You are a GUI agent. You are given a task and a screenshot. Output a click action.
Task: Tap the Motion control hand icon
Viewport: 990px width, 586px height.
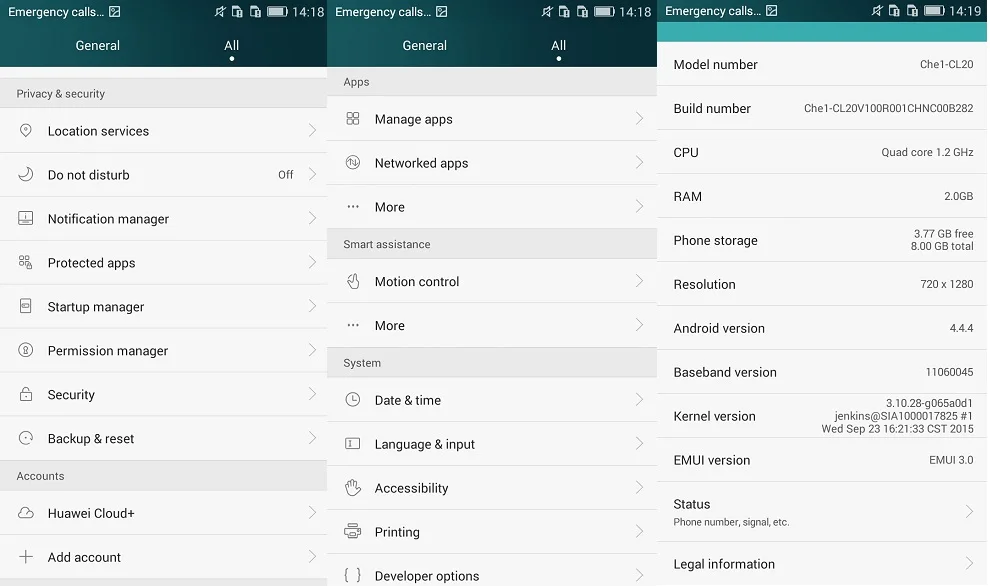tap(353, 282)
